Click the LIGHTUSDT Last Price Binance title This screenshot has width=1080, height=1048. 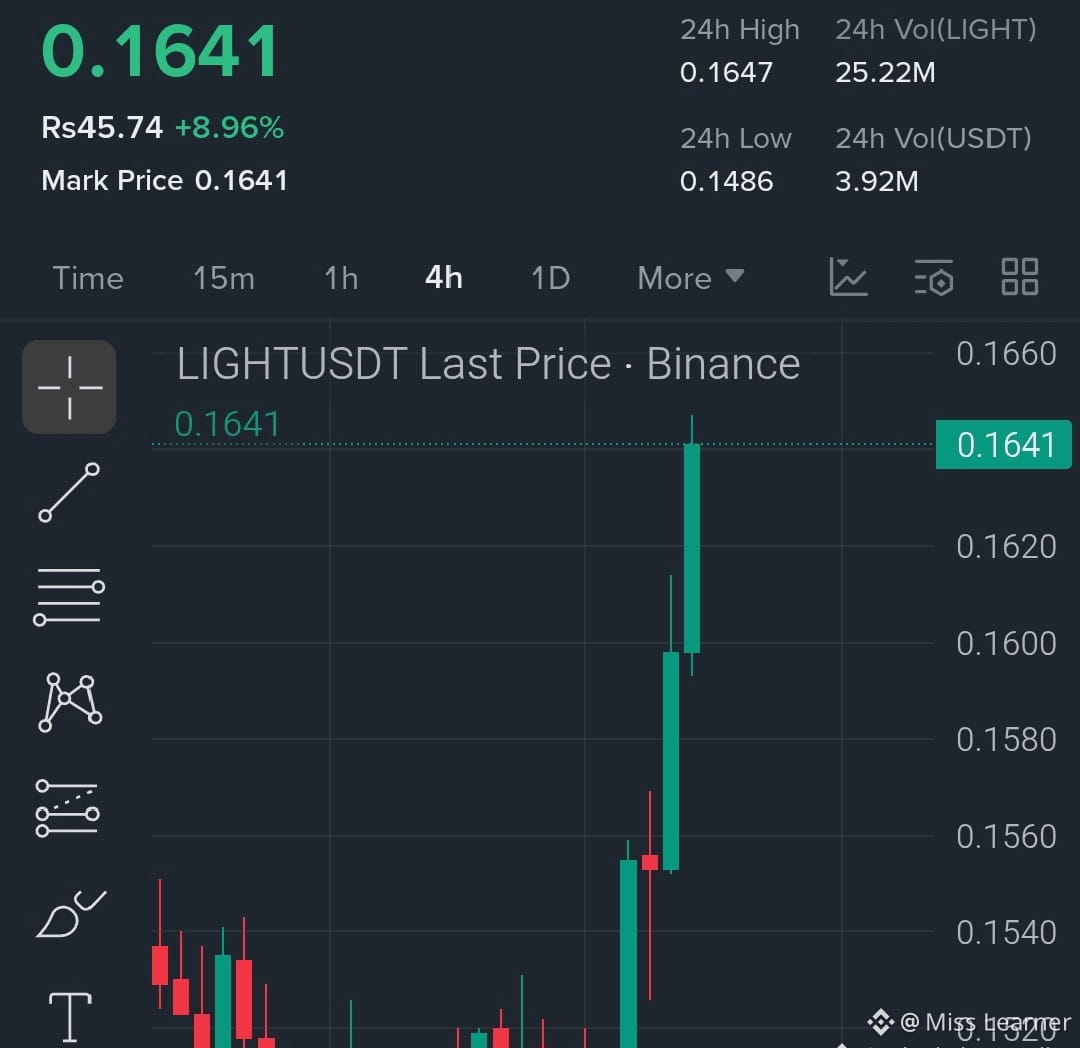point(488,364)
